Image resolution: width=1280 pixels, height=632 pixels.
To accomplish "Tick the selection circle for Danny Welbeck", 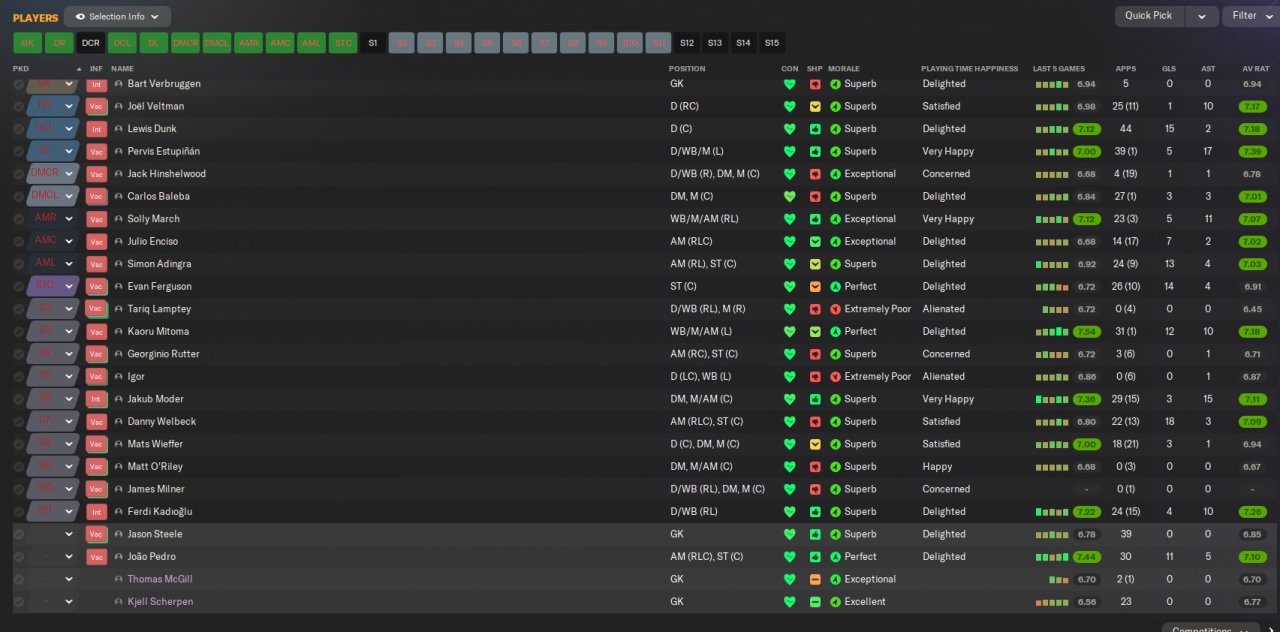I will [x=19, y=421].
